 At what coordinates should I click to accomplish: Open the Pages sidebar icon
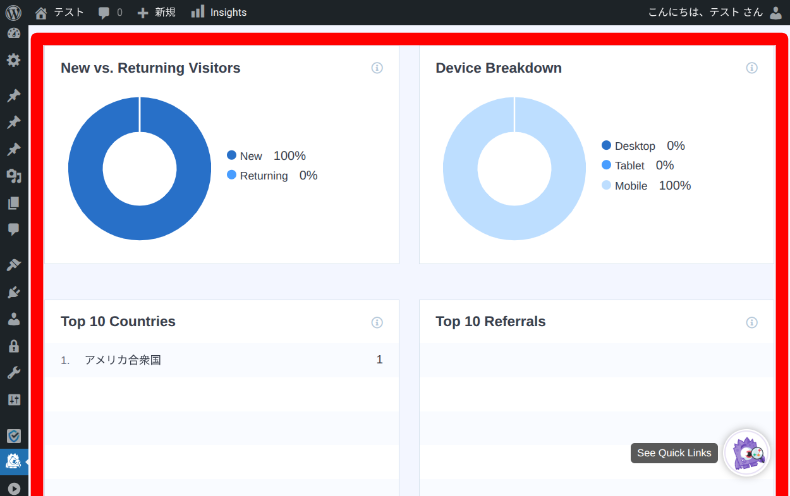(13, 202)
